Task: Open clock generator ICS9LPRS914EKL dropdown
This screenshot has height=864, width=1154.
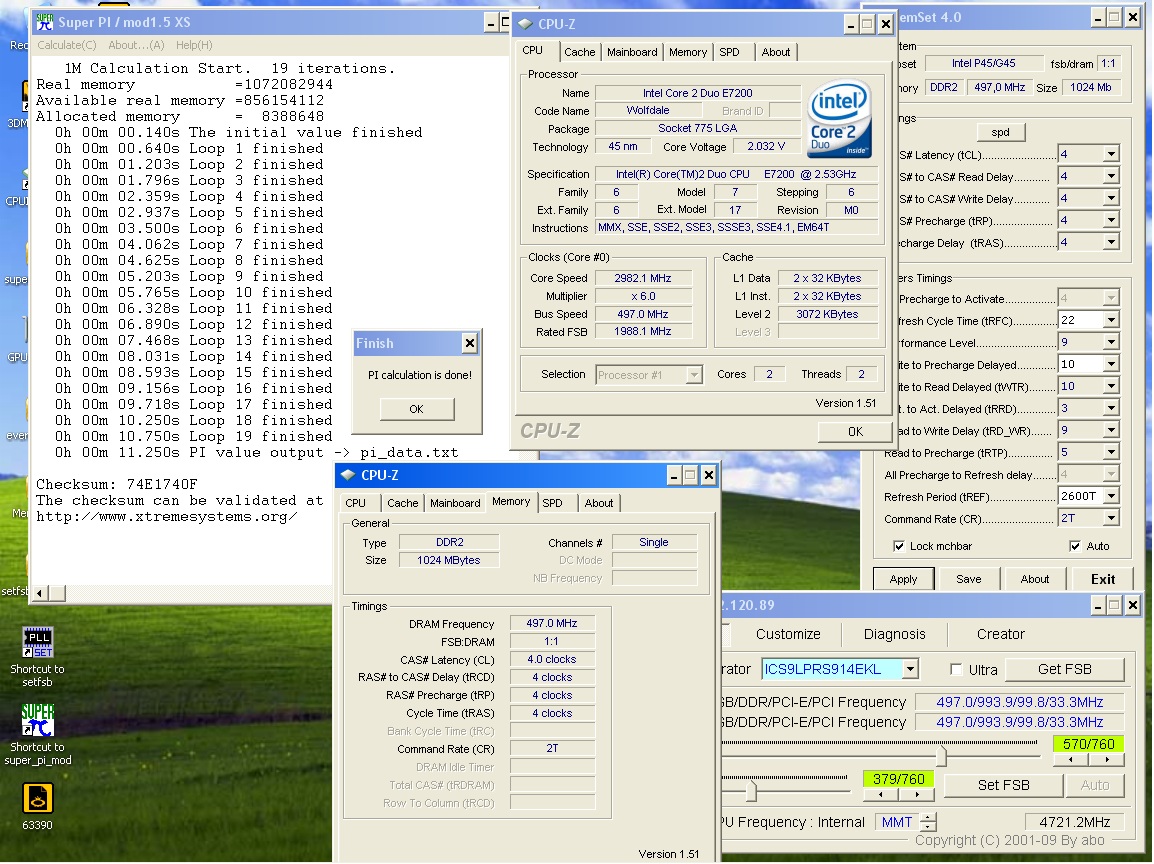Action: 910,669
